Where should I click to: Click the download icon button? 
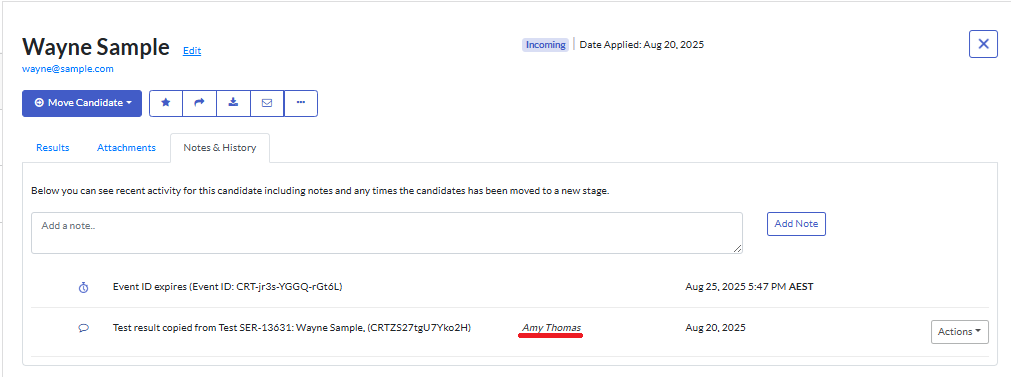233,103
